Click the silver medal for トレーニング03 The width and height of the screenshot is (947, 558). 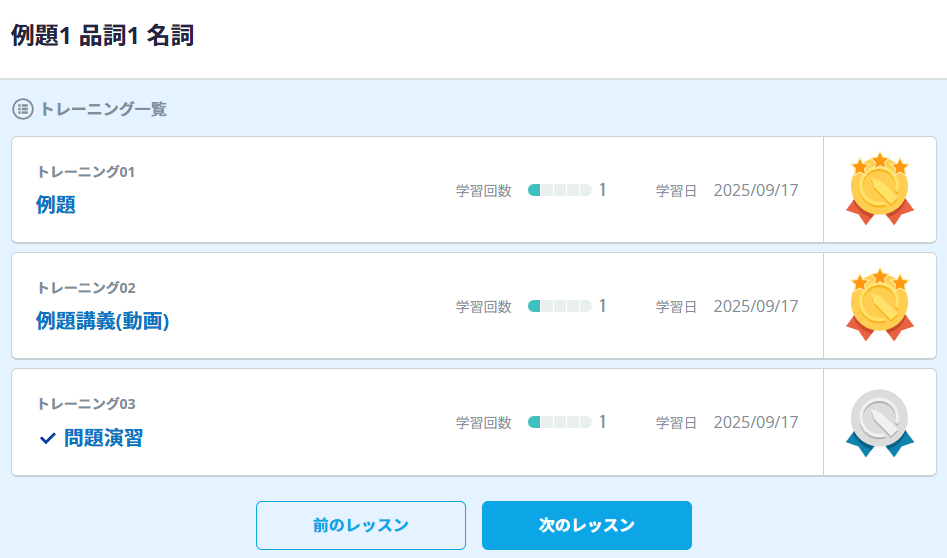[879, 422]
